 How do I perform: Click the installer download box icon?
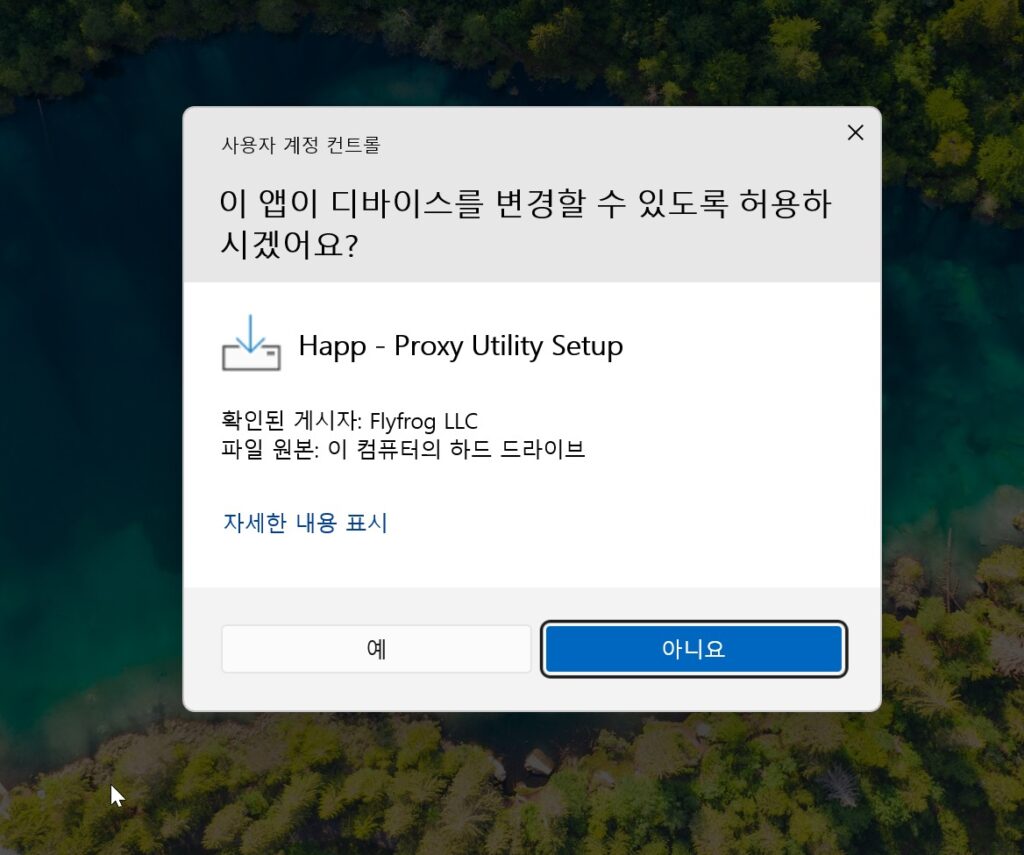[251, 344]
